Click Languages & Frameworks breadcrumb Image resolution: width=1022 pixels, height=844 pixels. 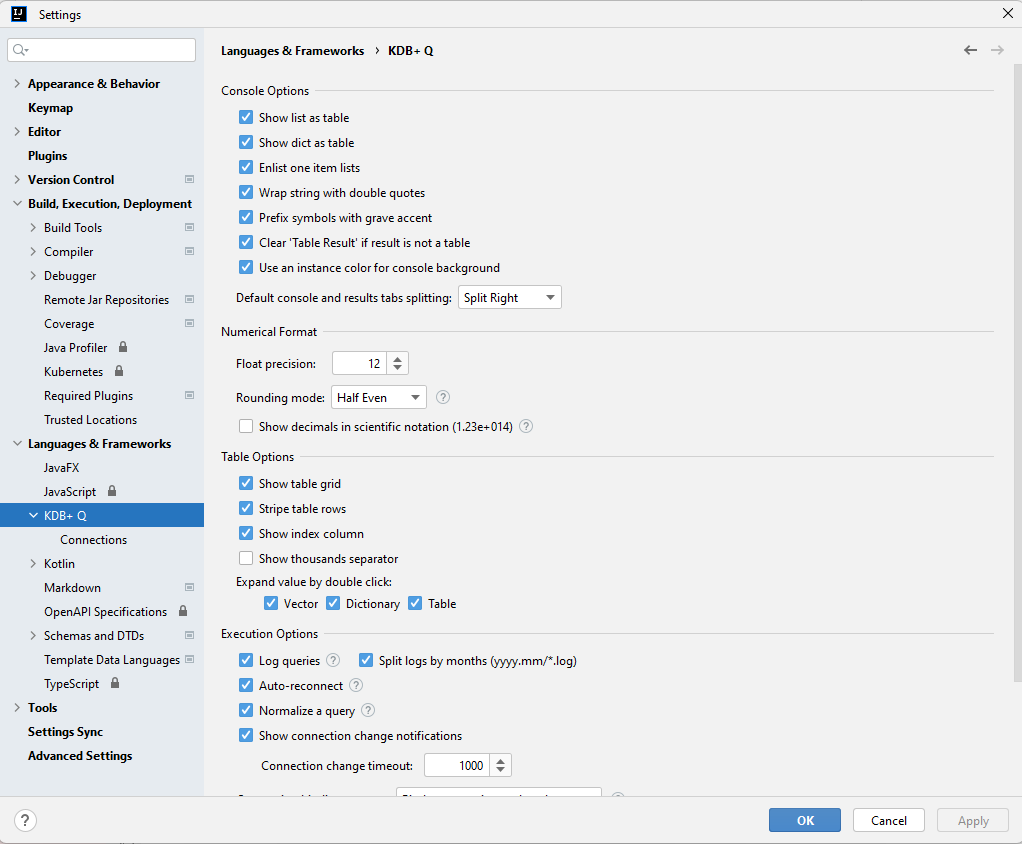pos(293,50)
